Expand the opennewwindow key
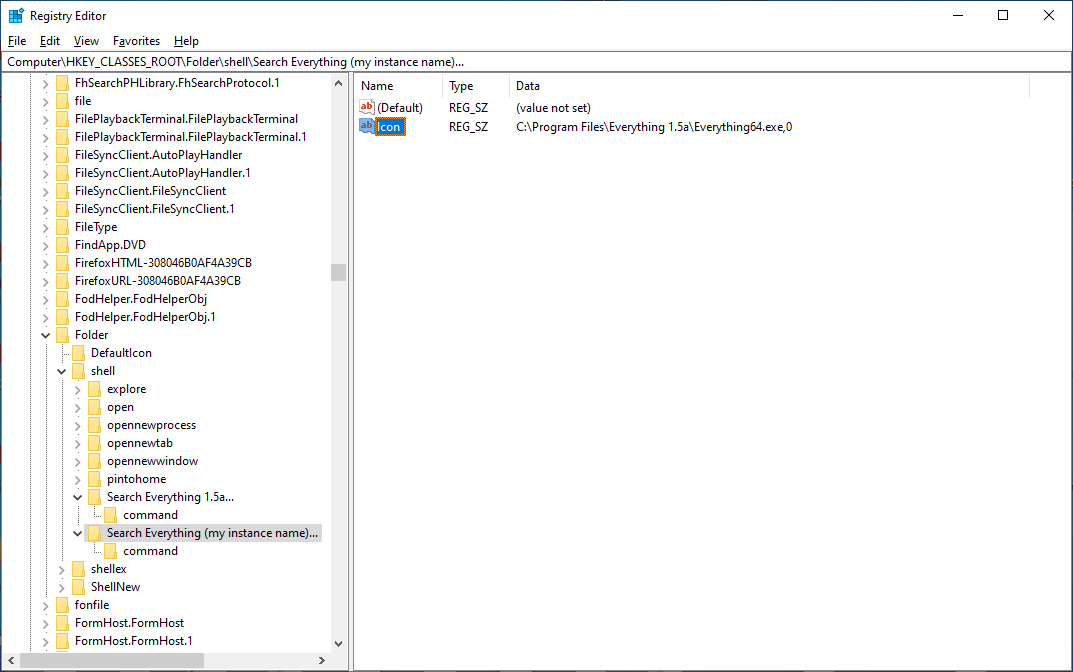 click(77, 461)
